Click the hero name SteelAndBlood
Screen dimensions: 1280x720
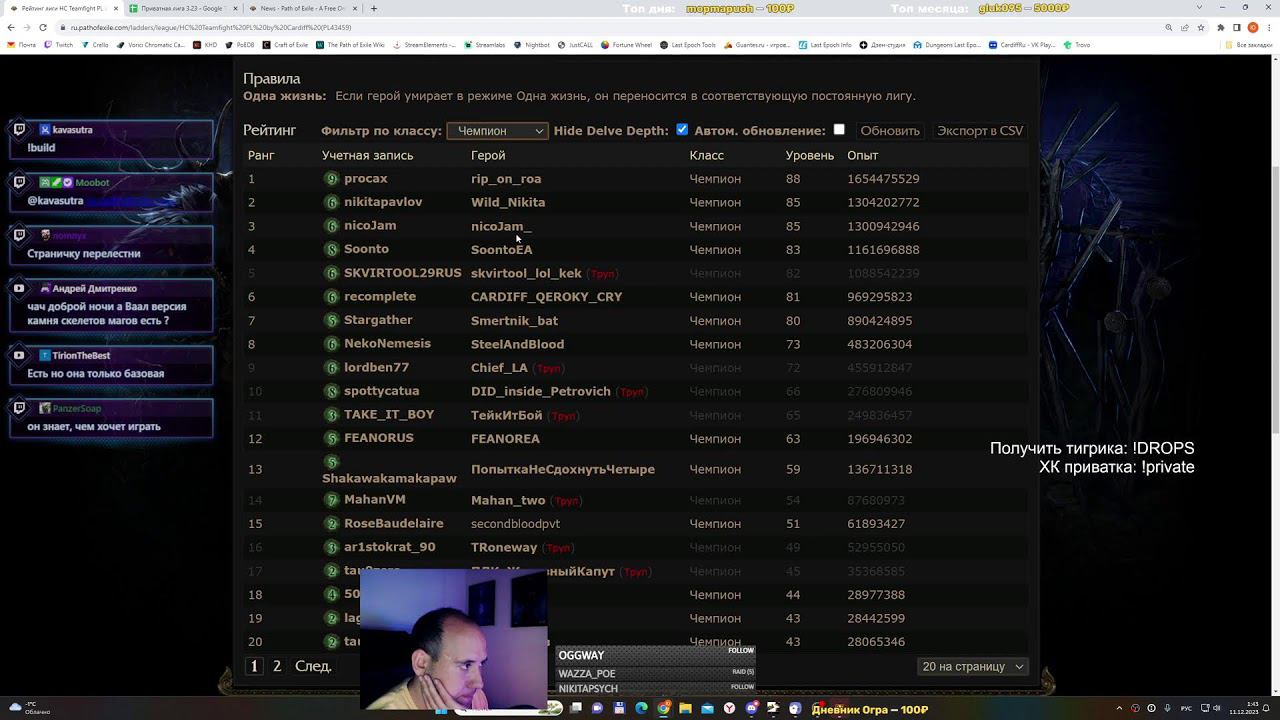[x=517, y=344]
